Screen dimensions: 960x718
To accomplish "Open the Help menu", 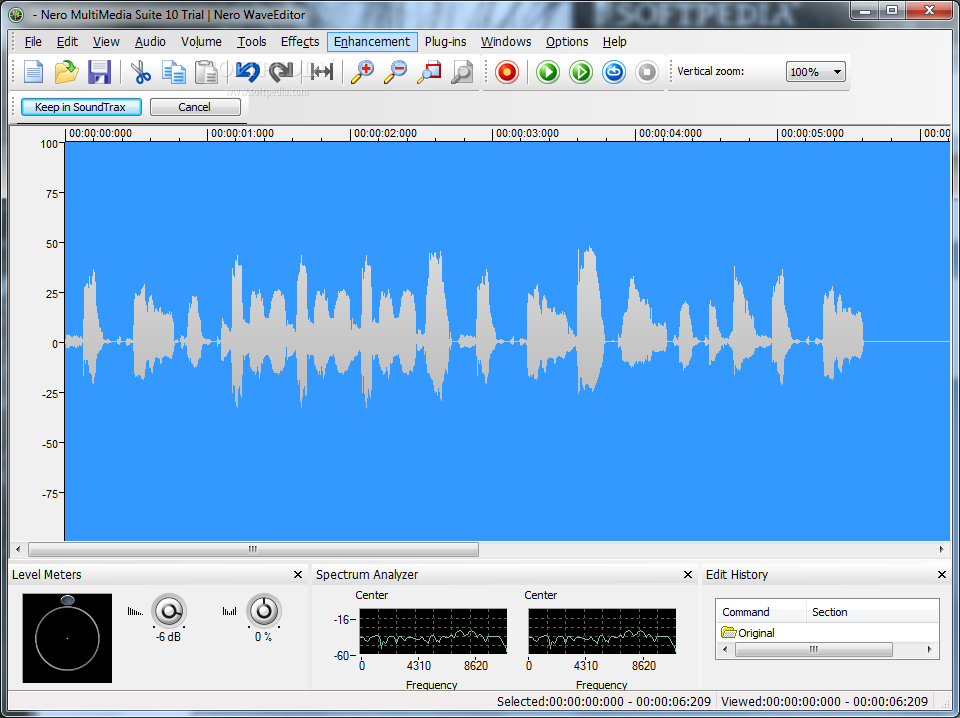I will [614, 42].
